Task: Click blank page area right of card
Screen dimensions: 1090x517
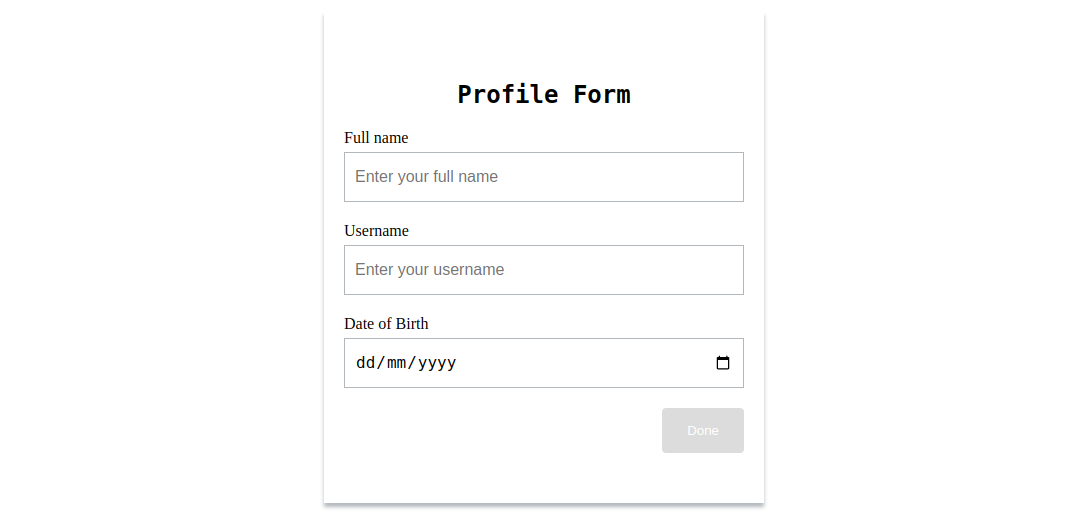Action: coord(927,258)
